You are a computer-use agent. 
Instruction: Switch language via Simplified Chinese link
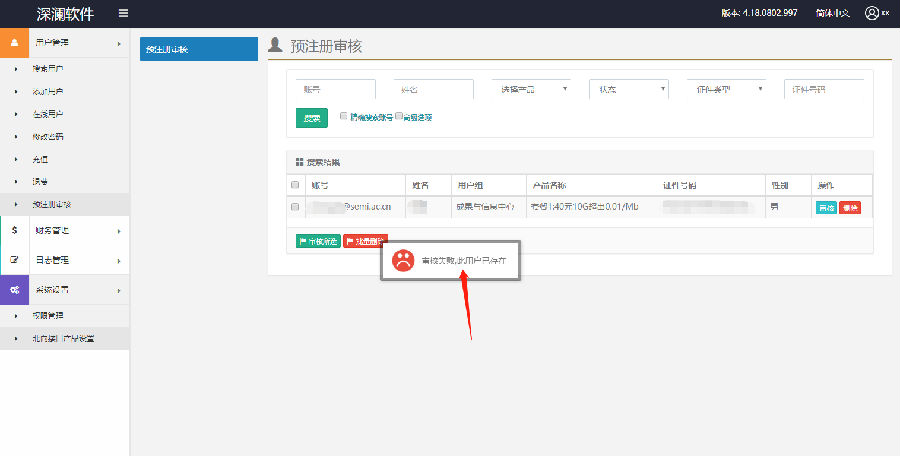point(832,13)
